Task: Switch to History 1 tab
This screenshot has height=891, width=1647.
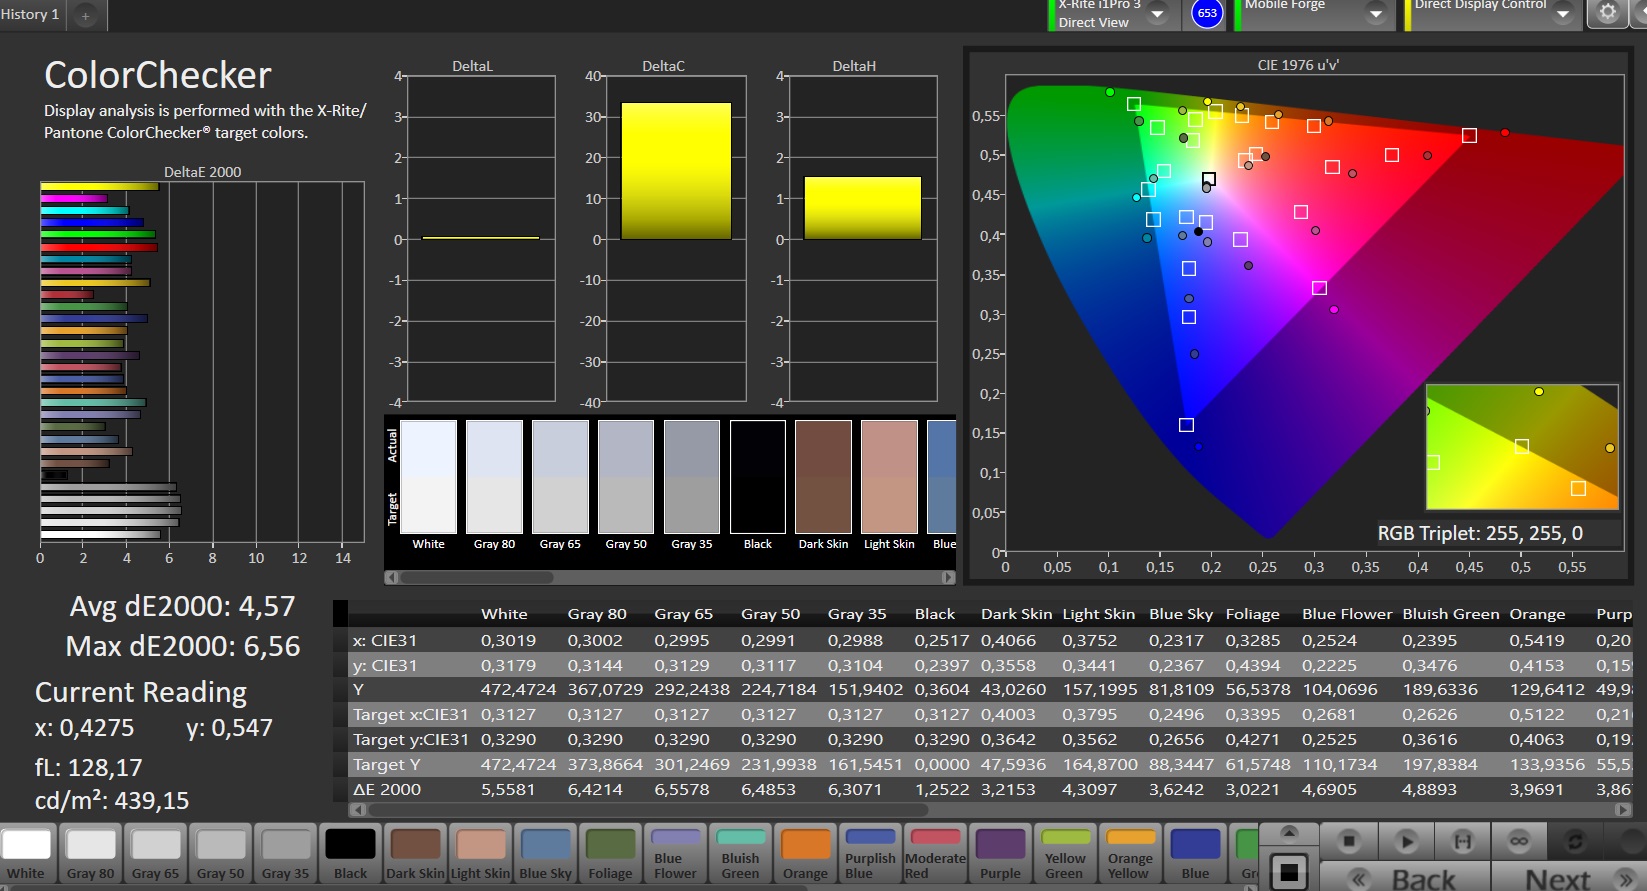Action: point(30,14)
